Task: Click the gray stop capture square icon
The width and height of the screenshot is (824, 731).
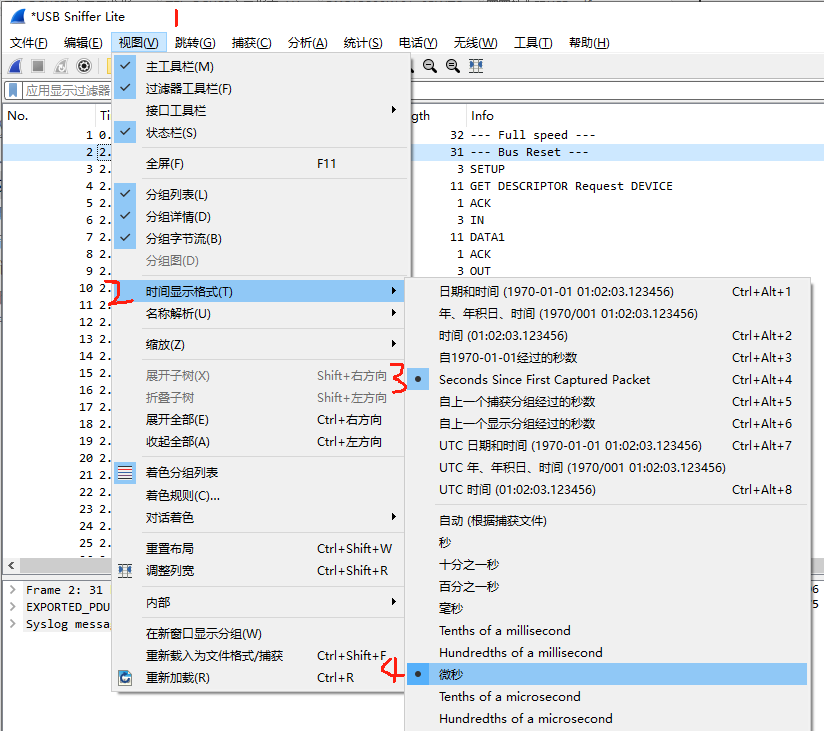Action: (x=38, y=66)
